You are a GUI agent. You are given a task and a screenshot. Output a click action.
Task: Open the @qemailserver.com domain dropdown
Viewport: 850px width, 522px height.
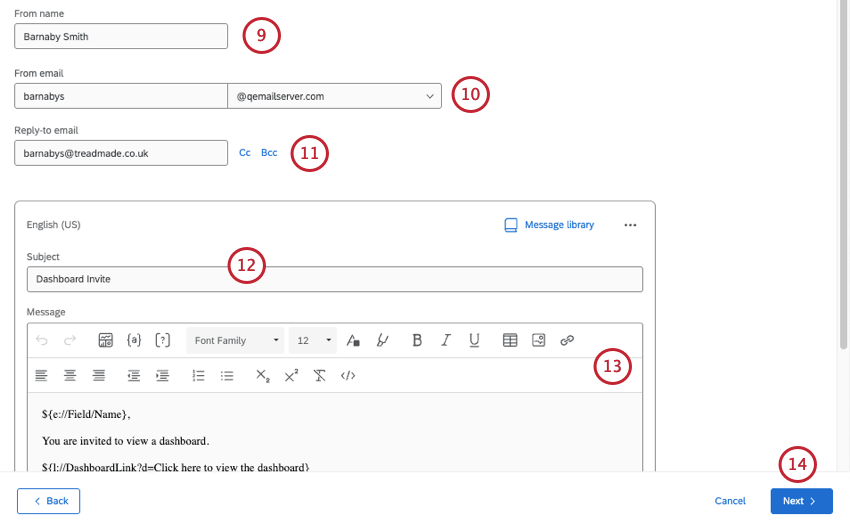334,96
